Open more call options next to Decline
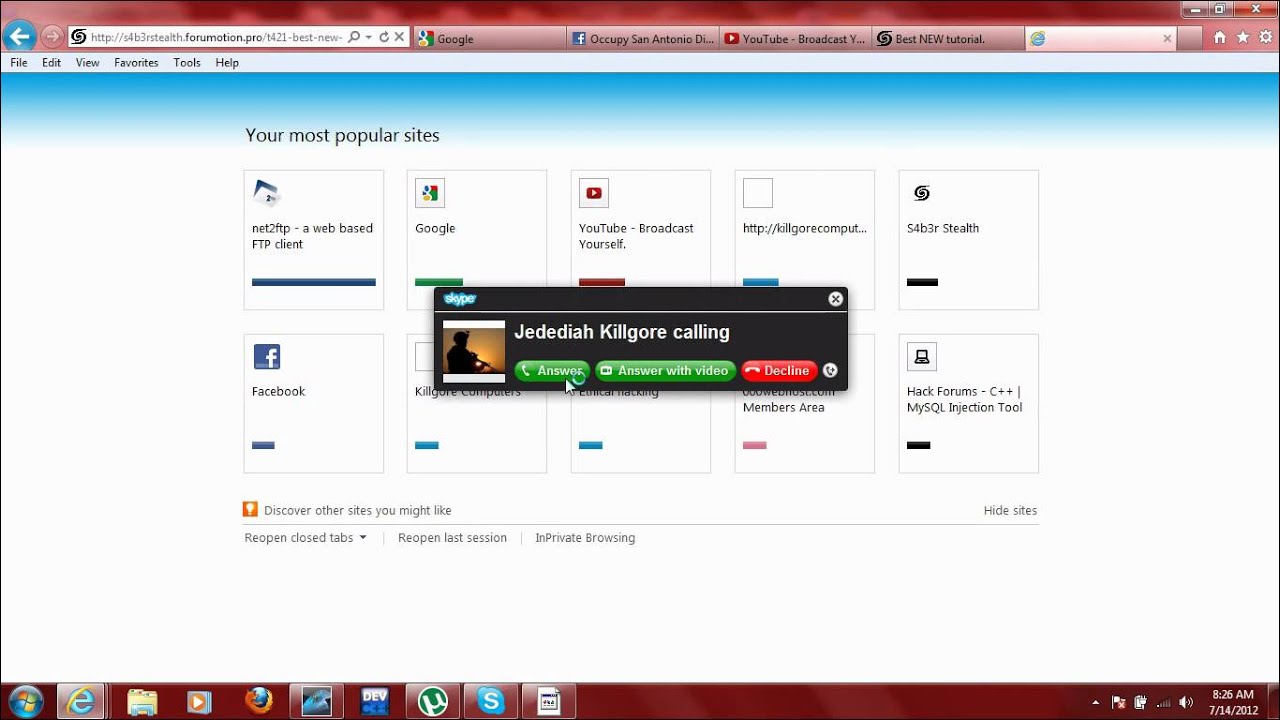This screenshot has height=720, width=1280. [x=830, y=371]
